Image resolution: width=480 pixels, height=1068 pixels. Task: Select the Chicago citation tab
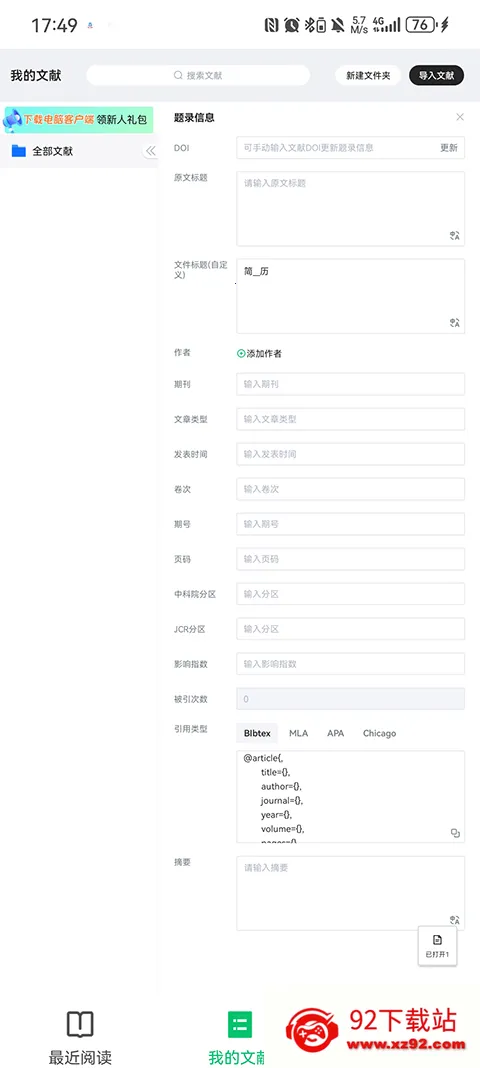click(379, 733)
